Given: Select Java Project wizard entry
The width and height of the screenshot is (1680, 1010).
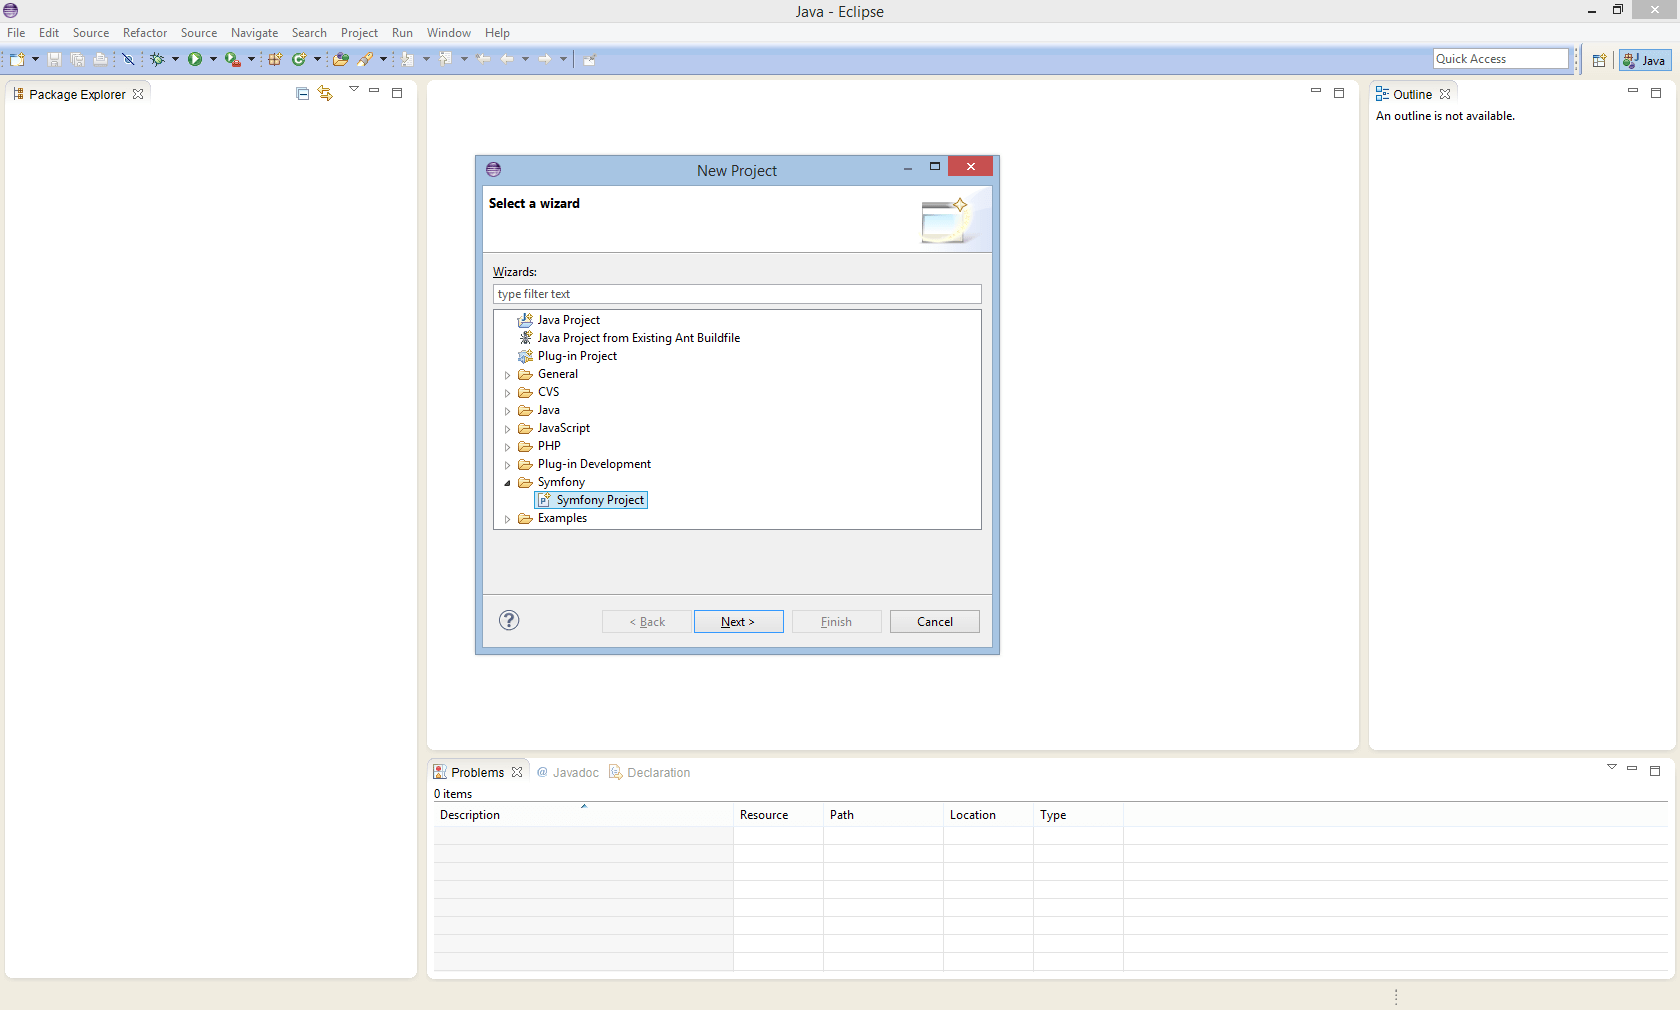Looking at the screenshot, I should pyautogui.click(x=559, y=320).
